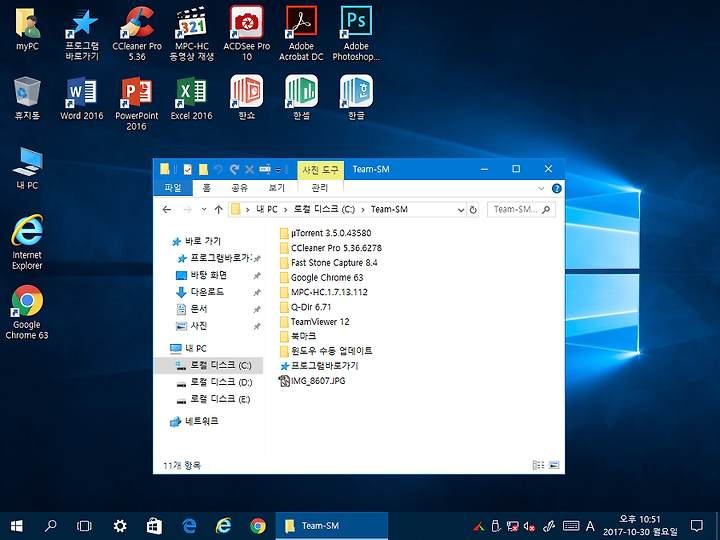Open the 파일 ribbon menu

pyautogui.click(x=173, y=187)
